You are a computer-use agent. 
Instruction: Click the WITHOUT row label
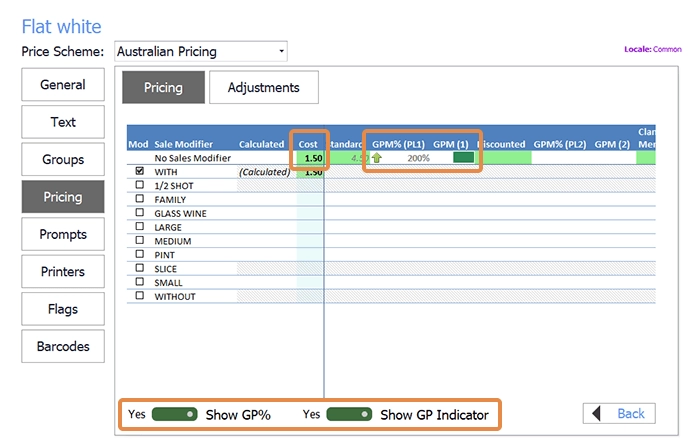coord(175,296)
